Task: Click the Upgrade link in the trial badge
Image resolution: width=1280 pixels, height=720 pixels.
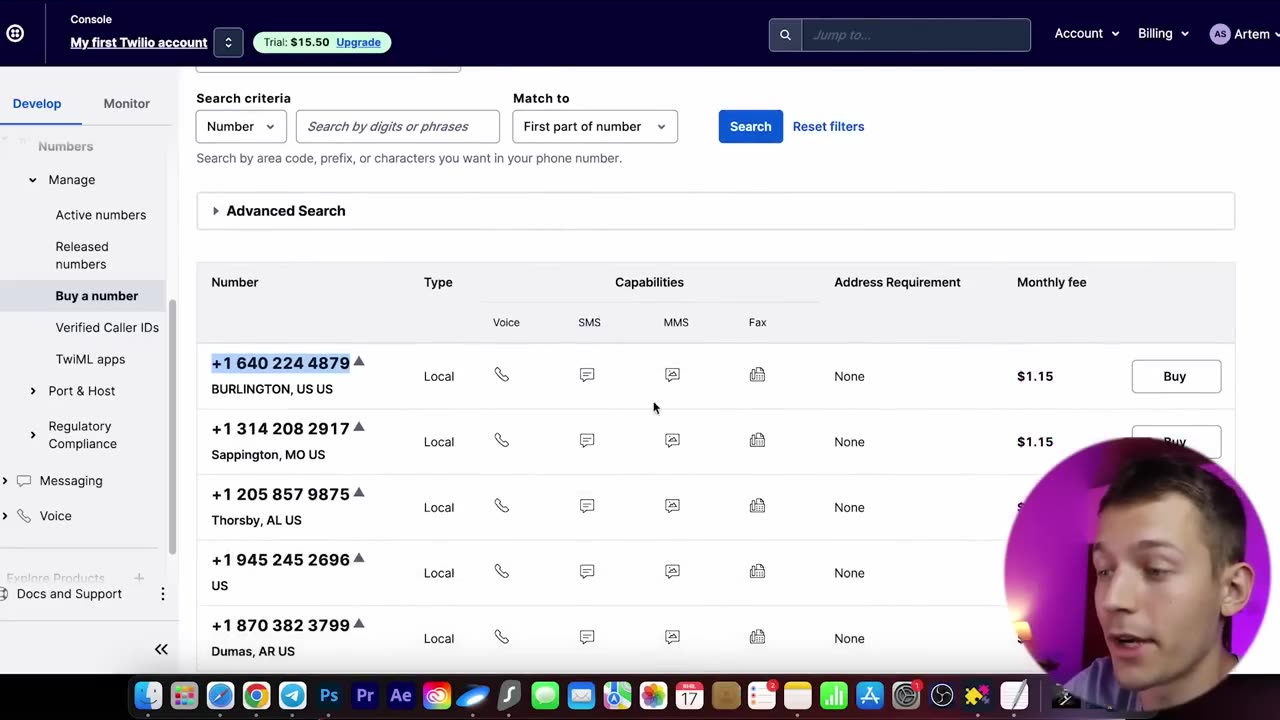Action: pos(358,42)
